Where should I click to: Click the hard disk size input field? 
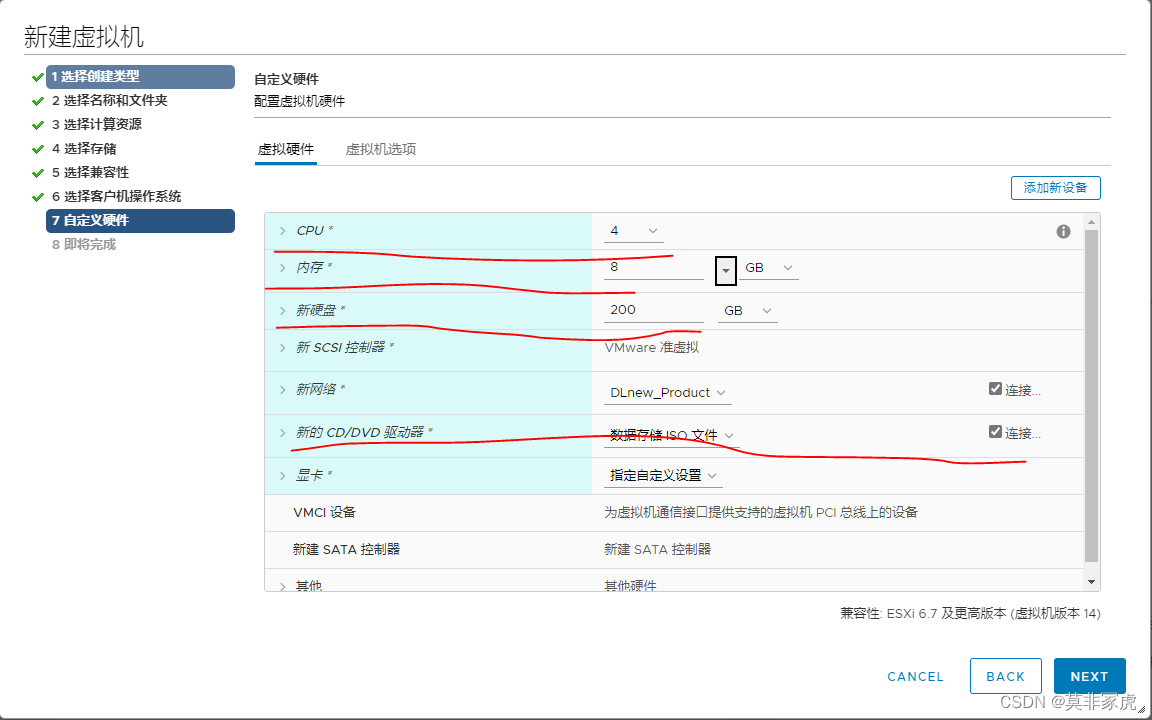click(x=653, y=311)
